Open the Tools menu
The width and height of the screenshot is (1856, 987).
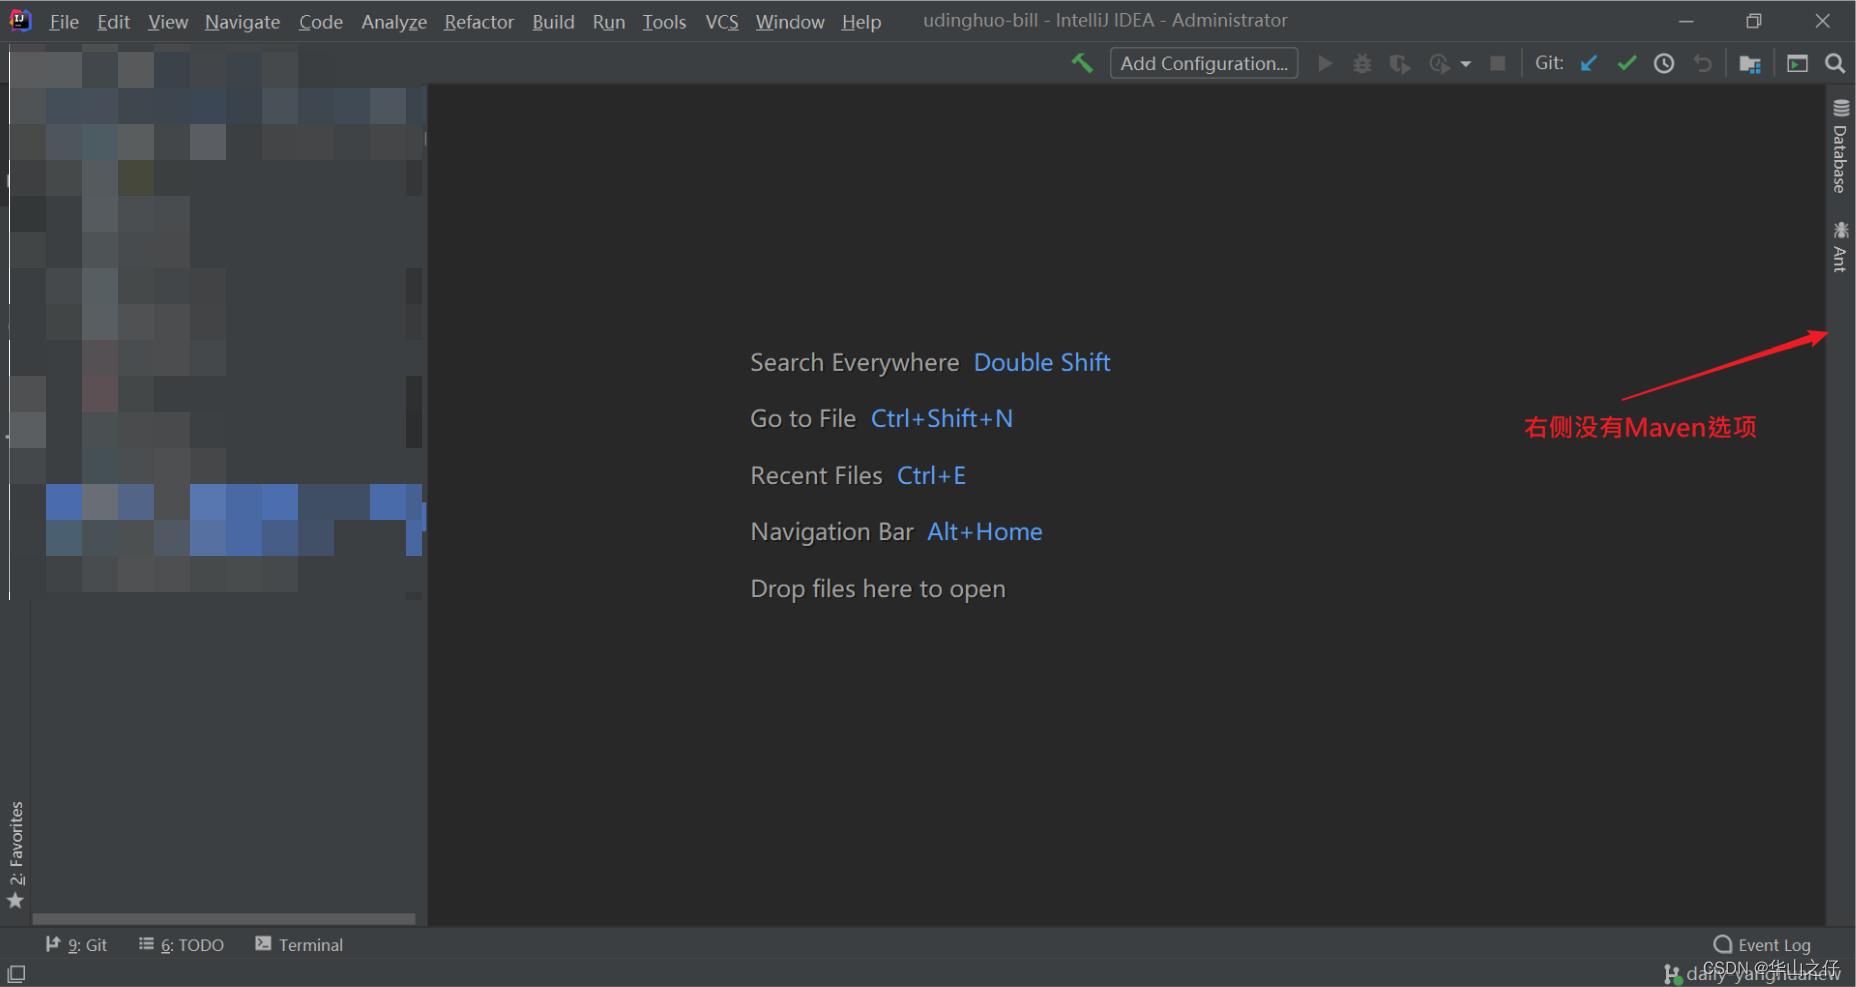pyautogui.click(x=664, y=22)
